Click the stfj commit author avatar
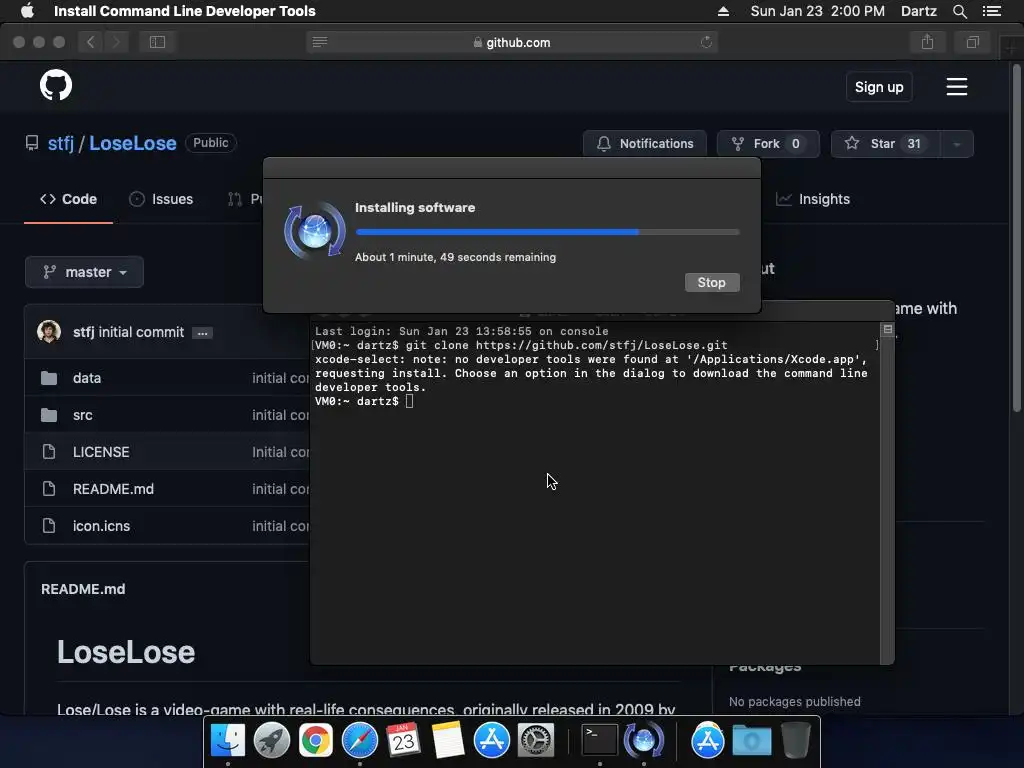The width and height of the screenshot is (1024, 768). click(49, 332)
